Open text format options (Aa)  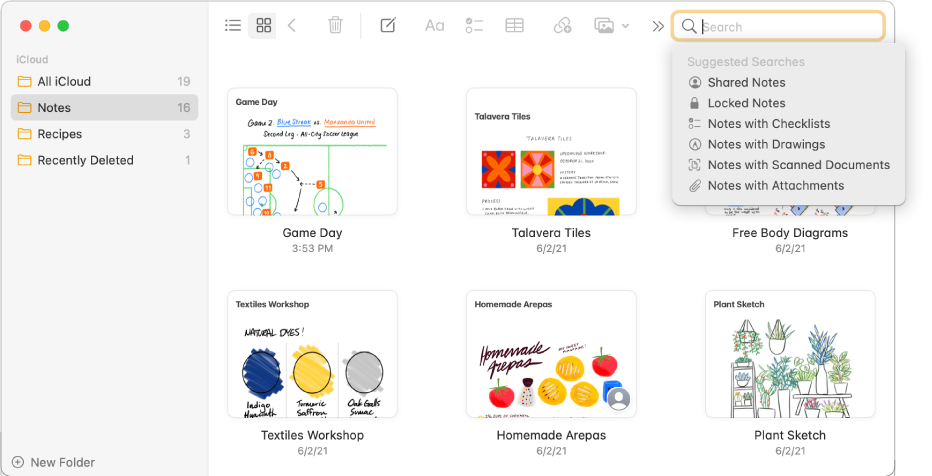[434, 26]
